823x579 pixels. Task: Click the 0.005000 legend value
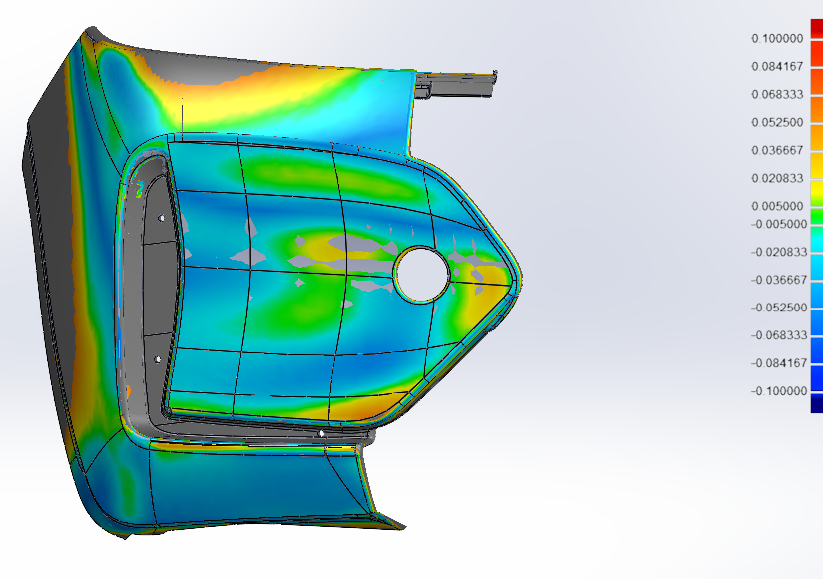[x=777, y=206]
